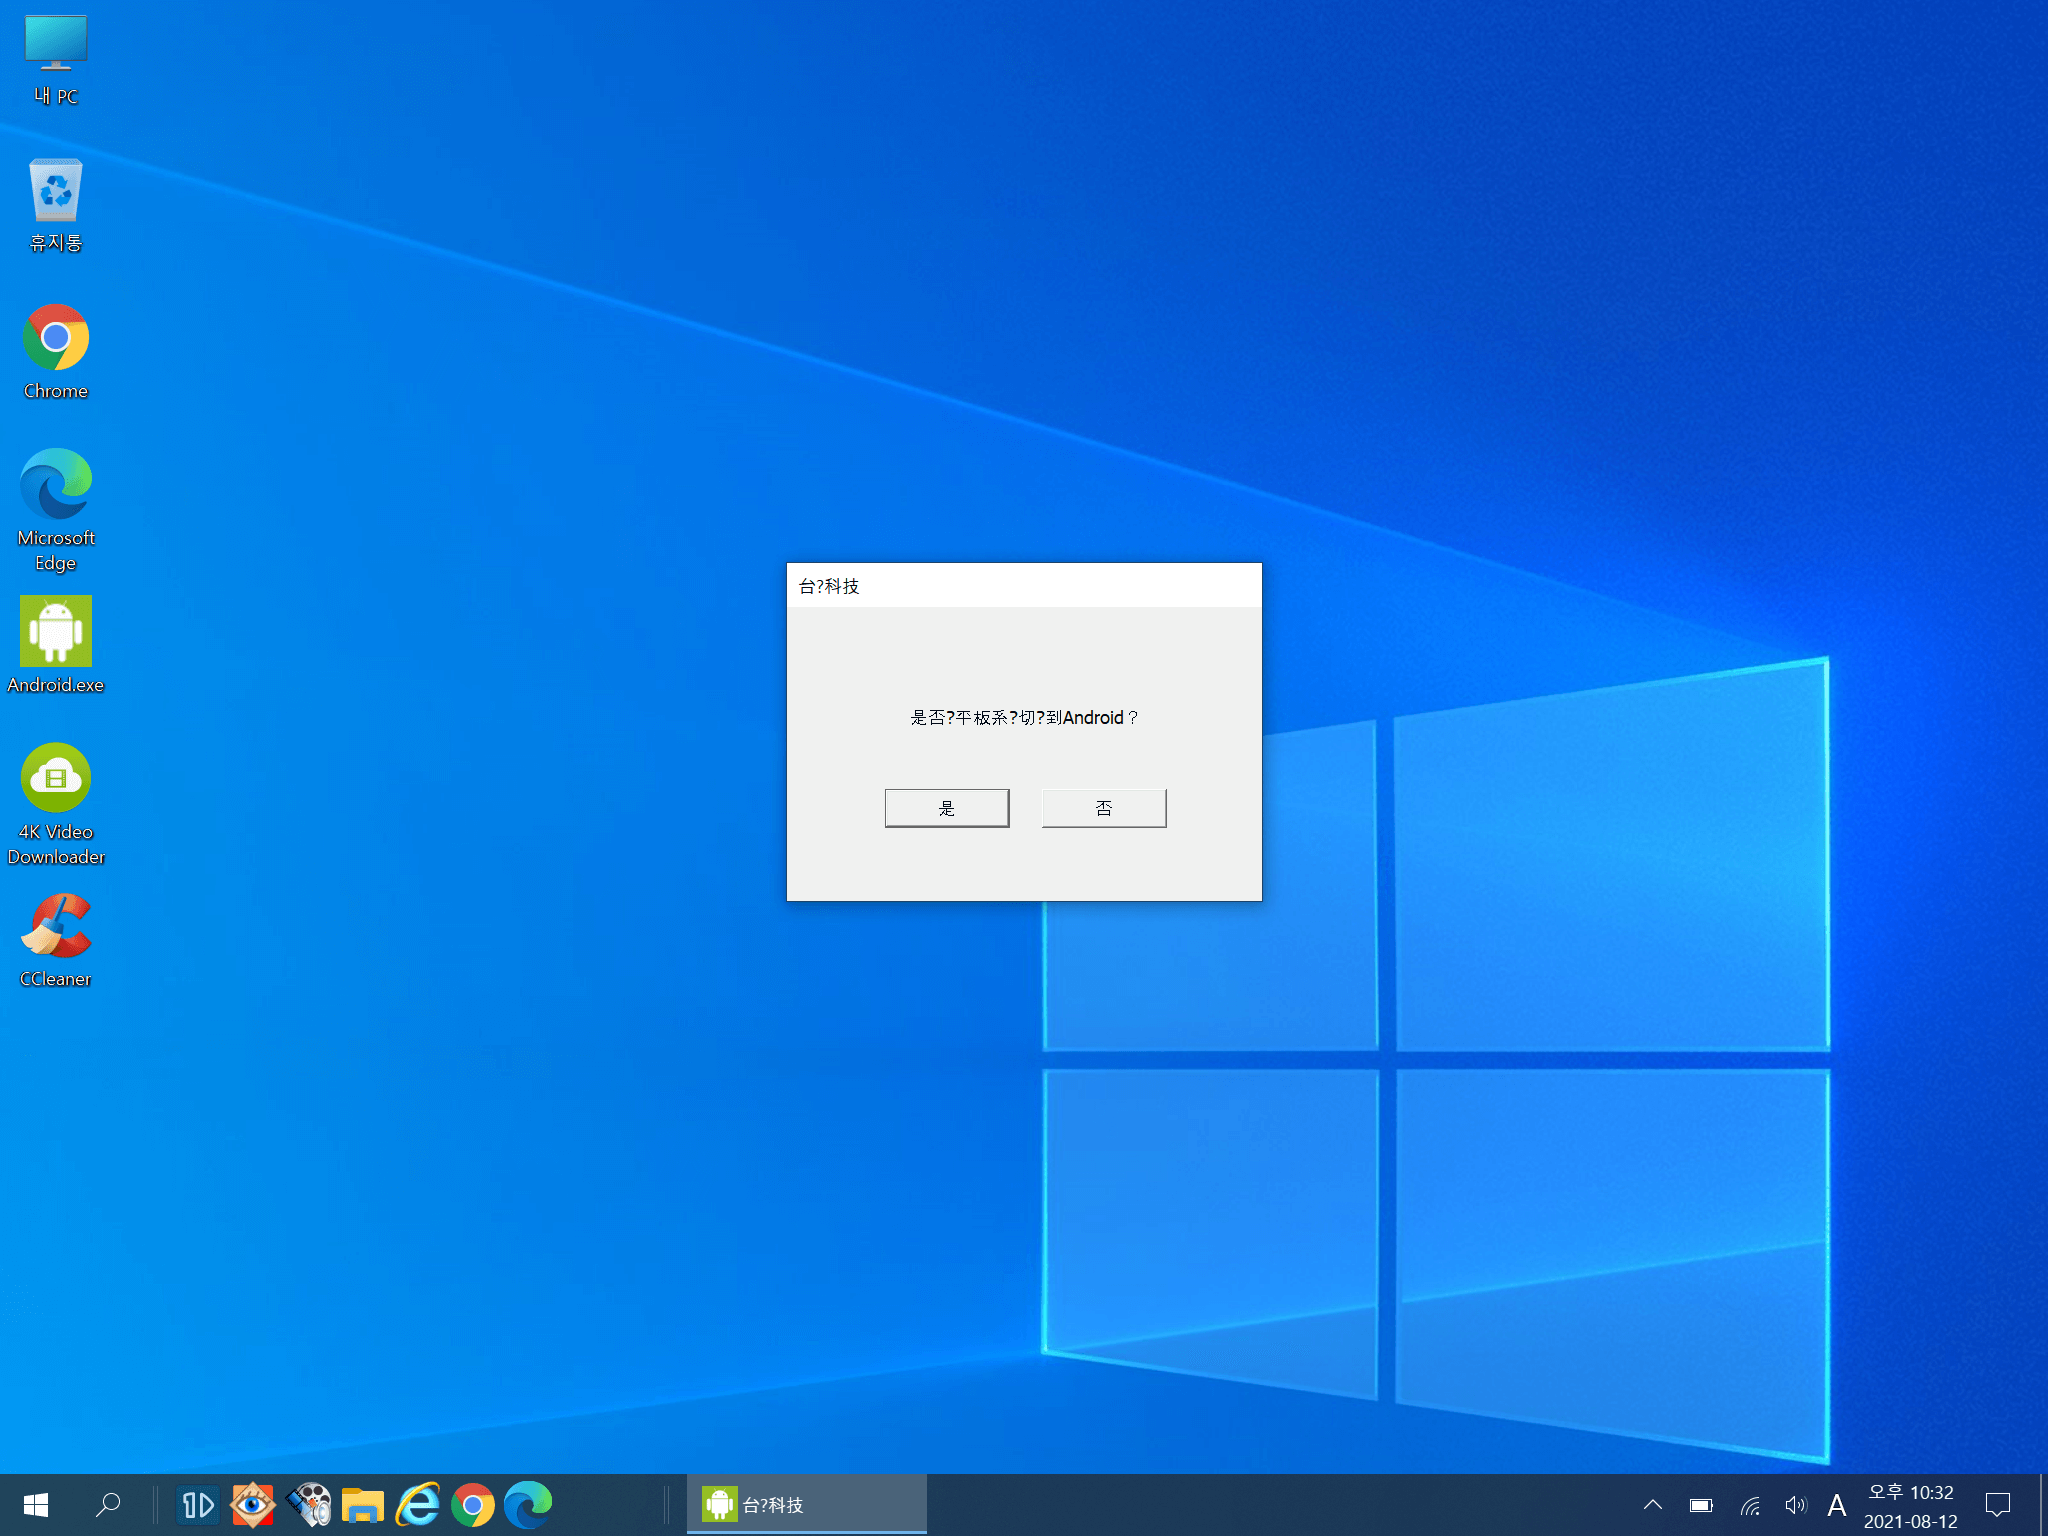Viewport: 2048px width, 1536px height.
Task: Toggle the input language indicator A
Action: (1837, 1505)
